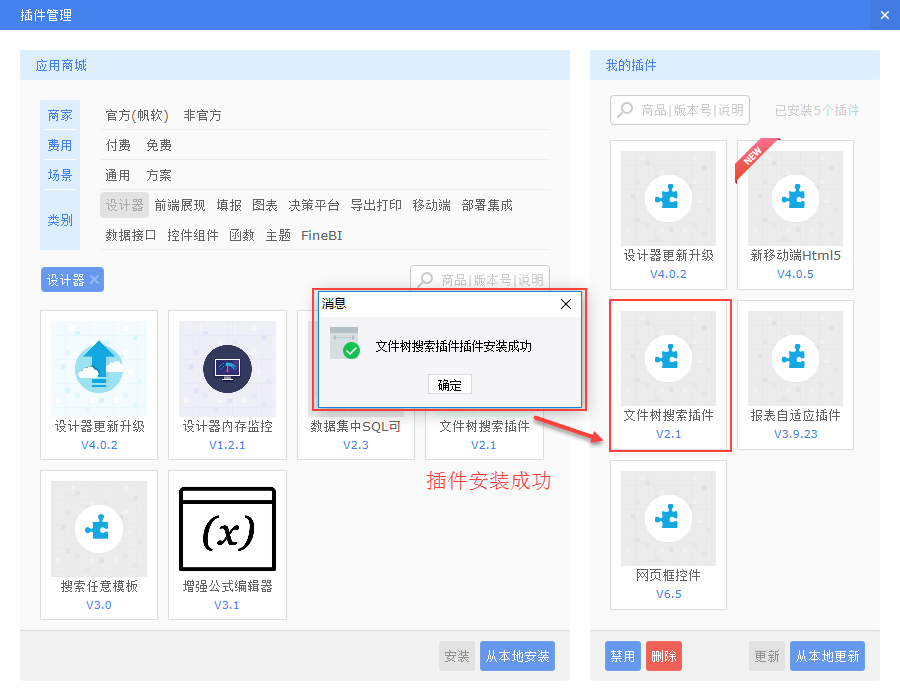Select 设计器更新升级 icon in 我的插件

(x=668, y=199)
